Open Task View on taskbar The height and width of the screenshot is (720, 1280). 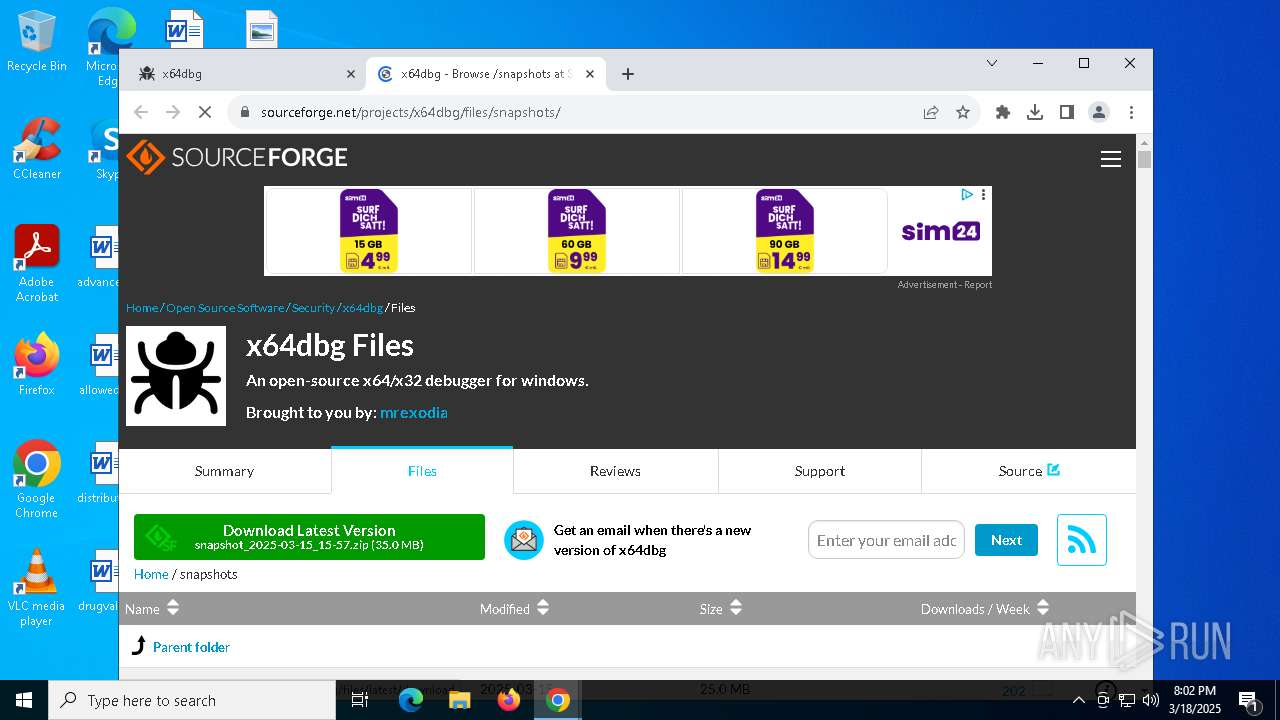(360, 700)
